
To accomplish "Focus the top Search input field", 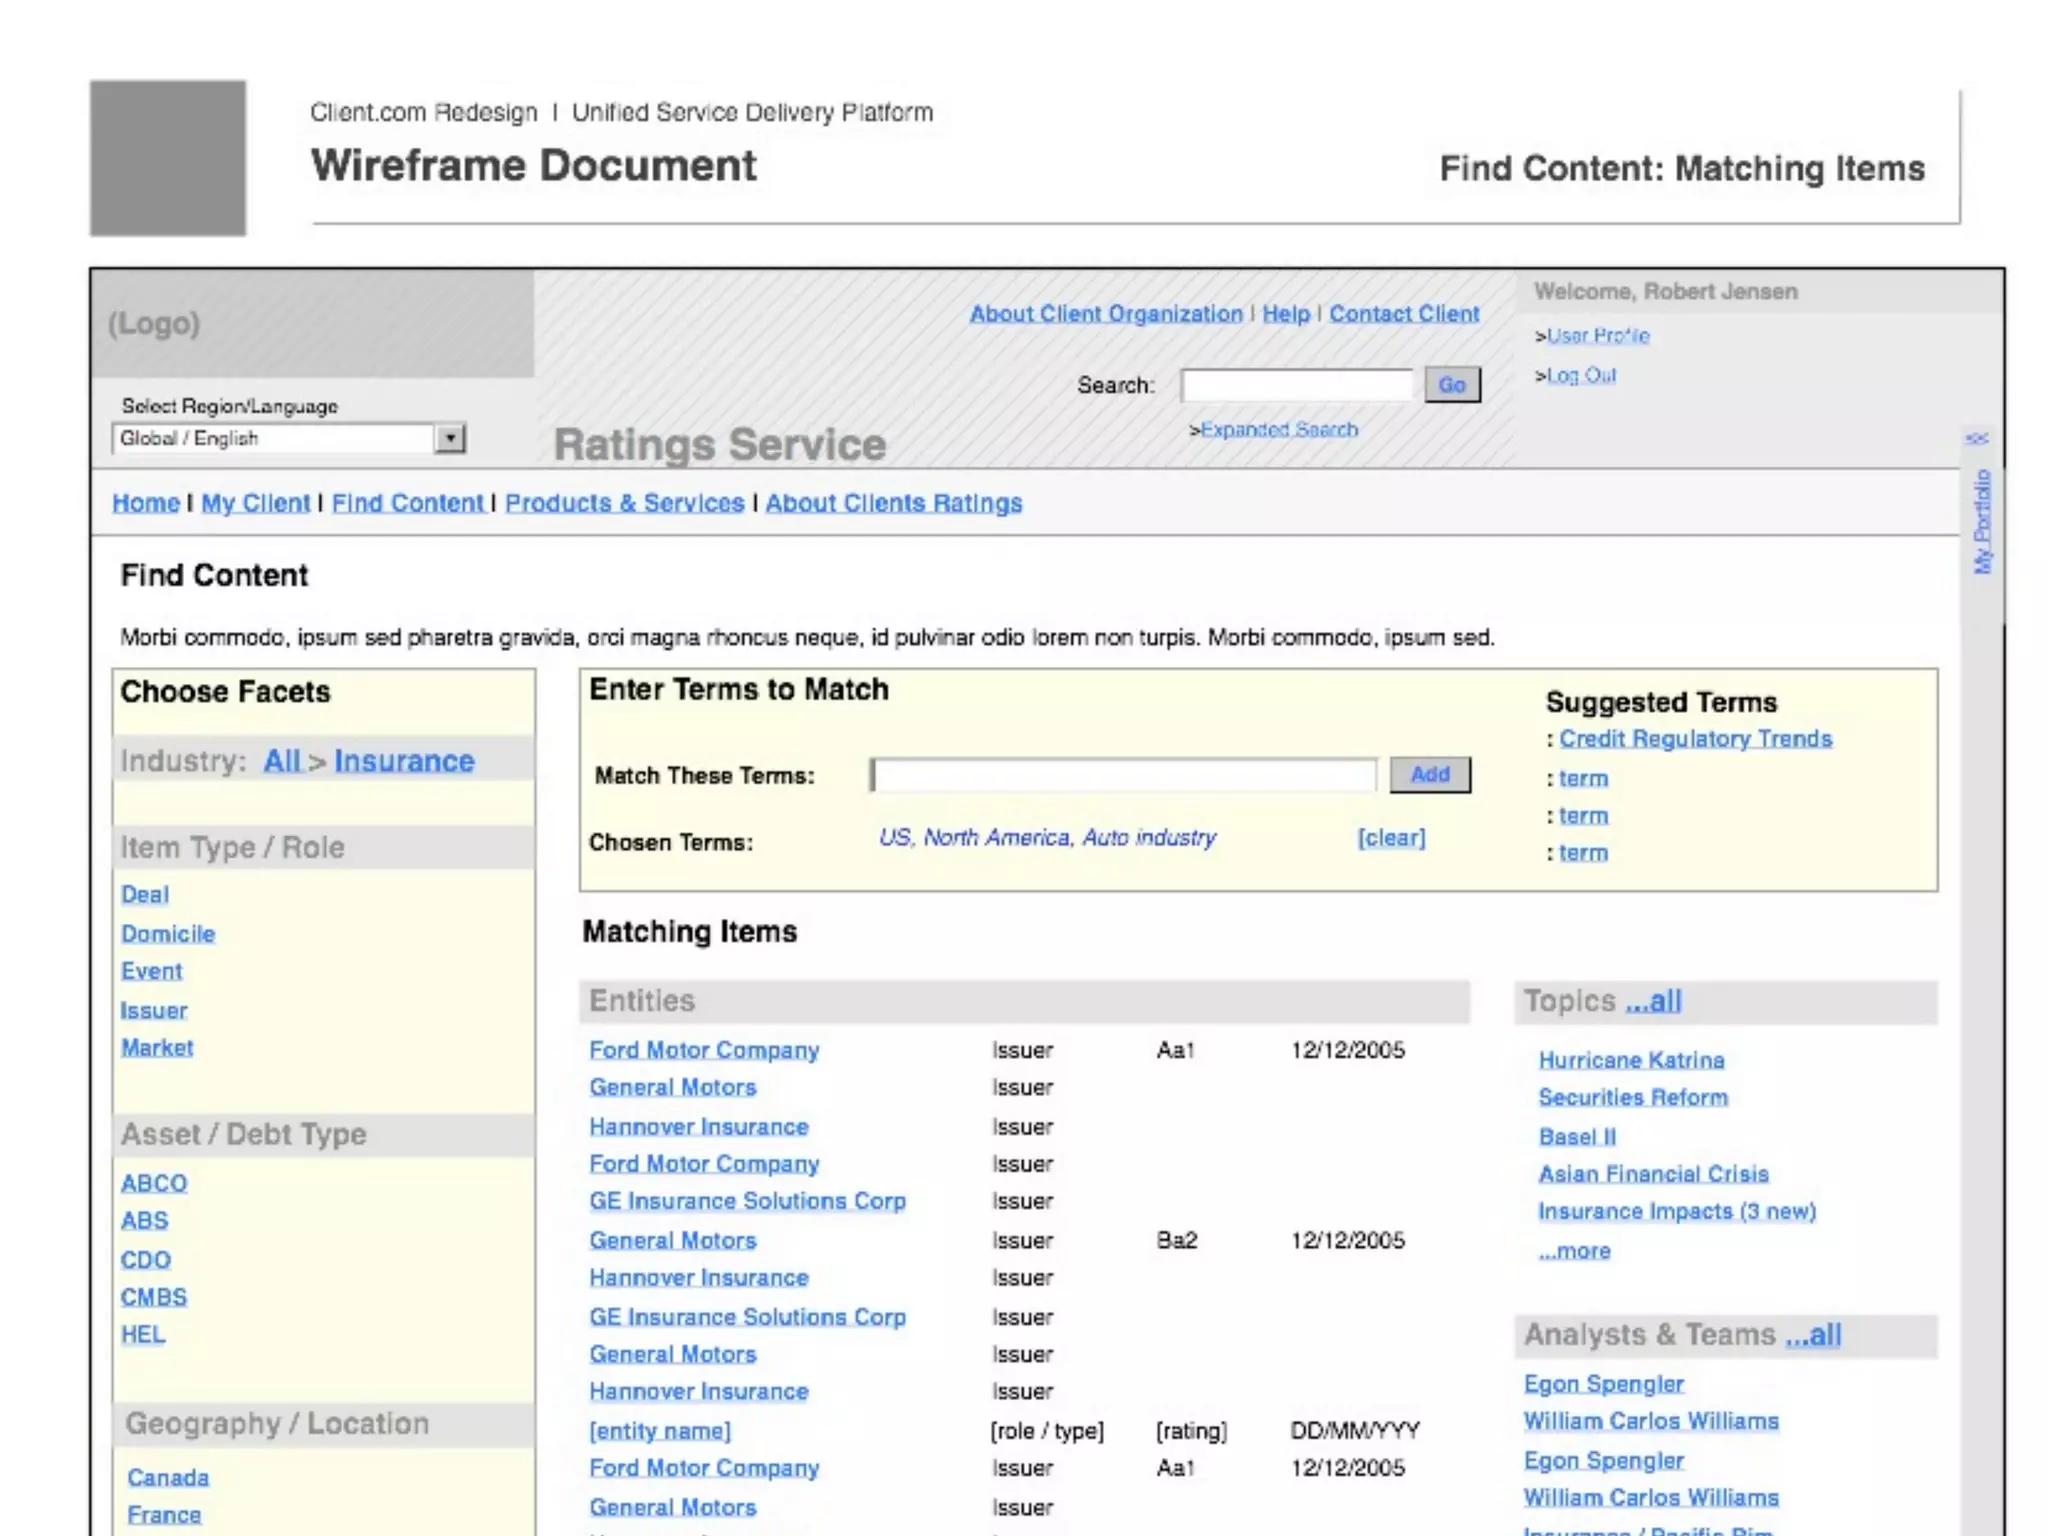I will tap(1296, 385).
